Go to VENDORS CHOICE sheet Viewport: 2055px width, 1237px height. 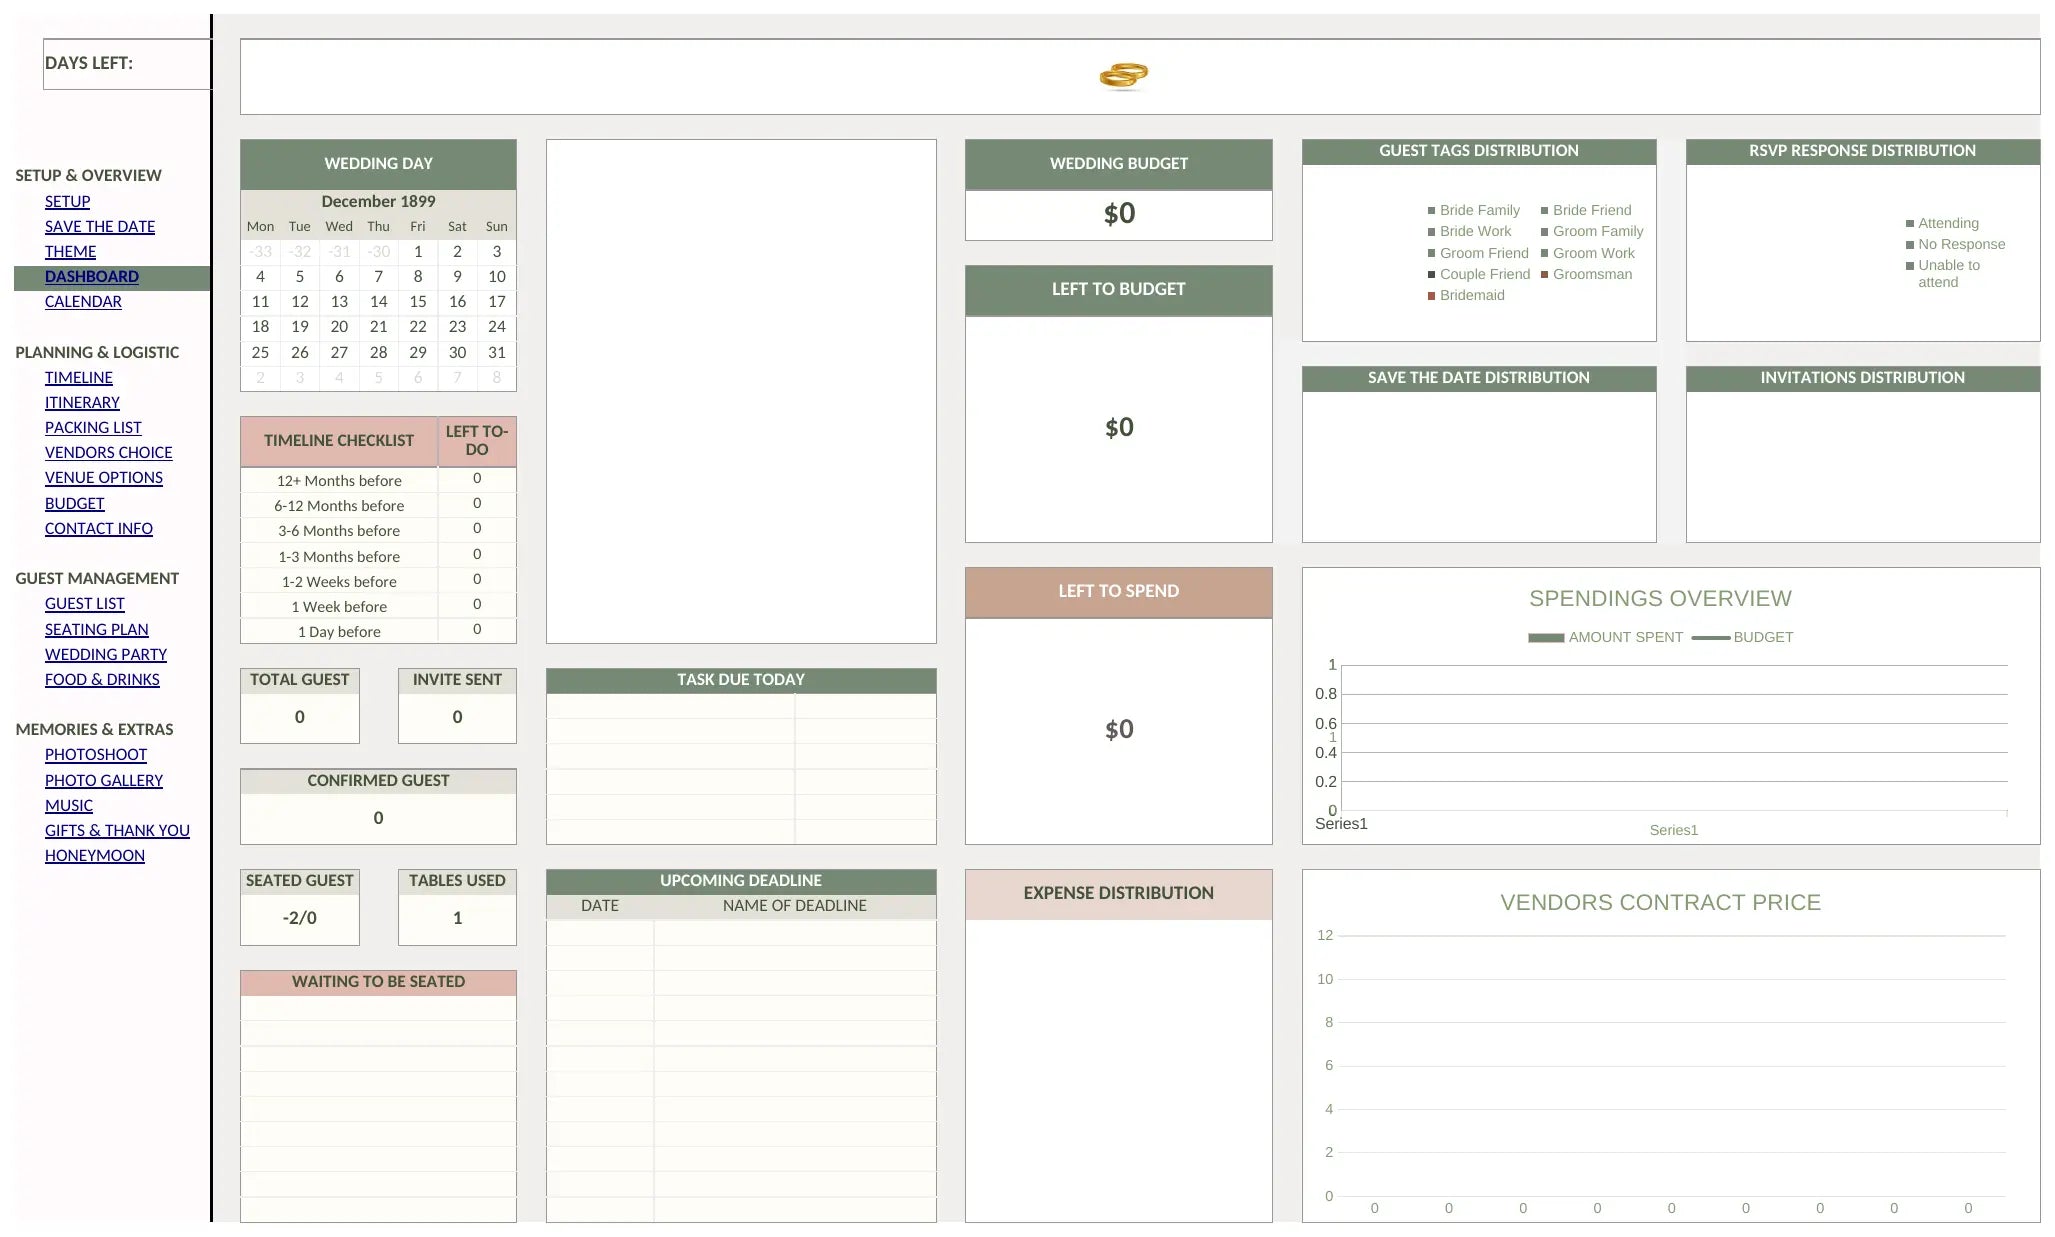pyautogui.click(x=108, y=452)
